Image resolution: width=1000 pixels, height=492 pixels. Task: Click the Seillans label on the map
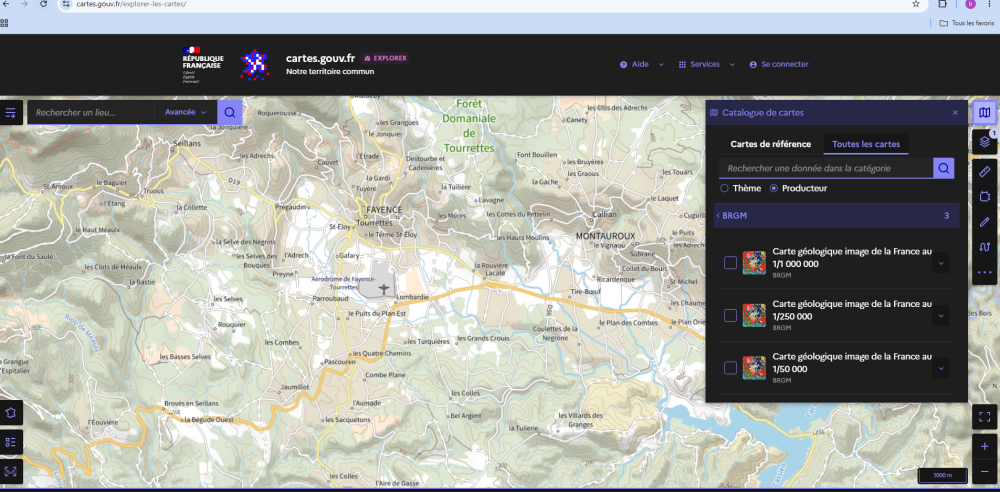(186, 144)
